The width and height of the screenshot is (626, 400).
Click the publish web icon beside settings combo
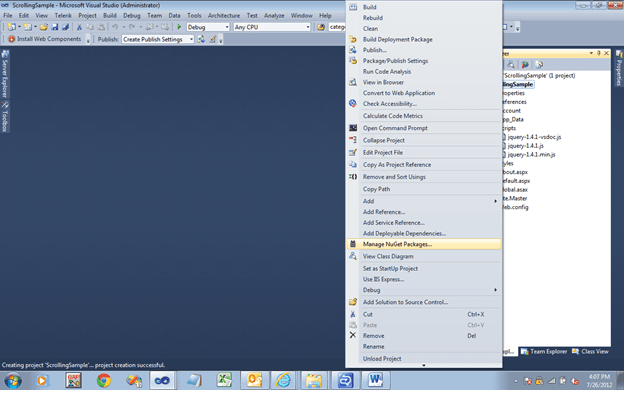[201, 39]
